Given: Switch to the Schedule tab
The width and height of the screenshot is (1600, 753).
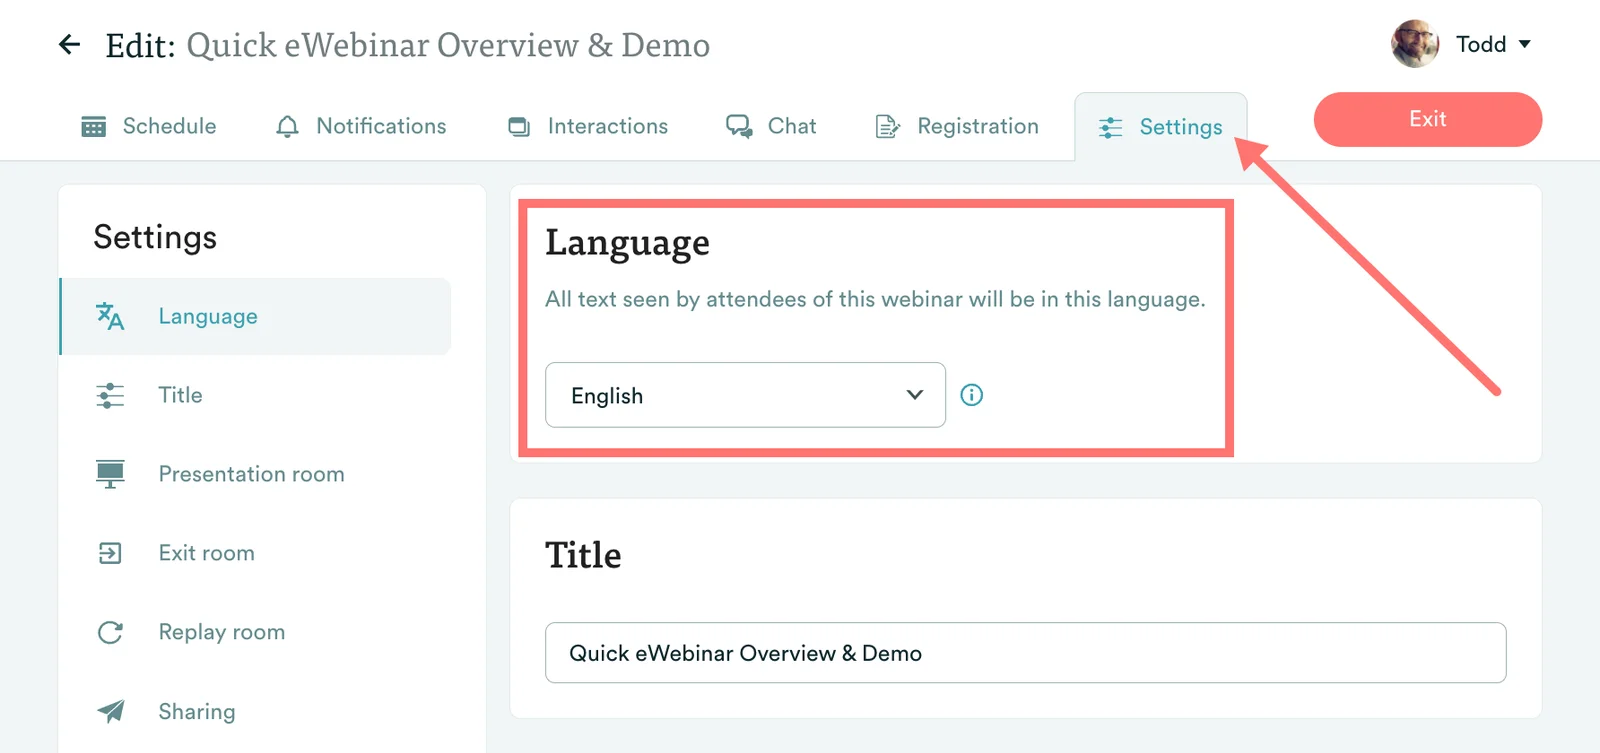Looking at the screenshot, I should (149, 127).
